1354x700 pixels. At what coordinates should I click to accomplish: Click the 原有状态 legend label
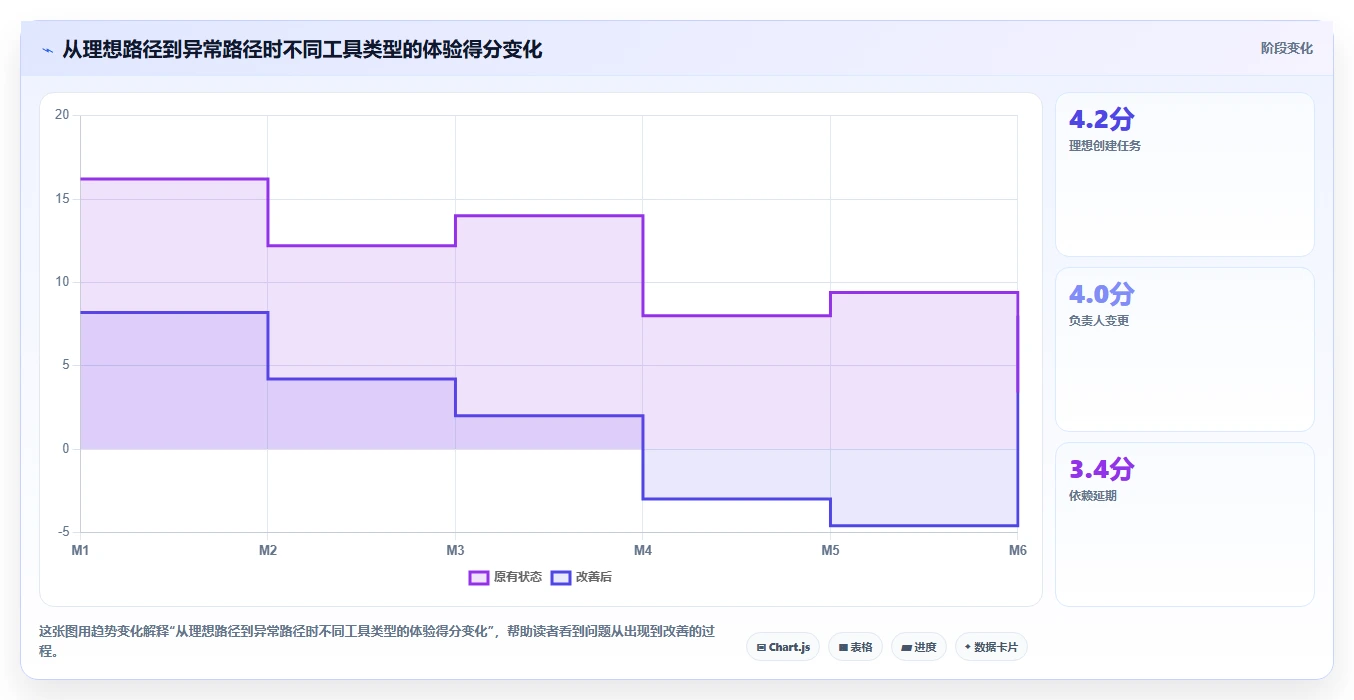pyautogui.click(x=518, y=577)
